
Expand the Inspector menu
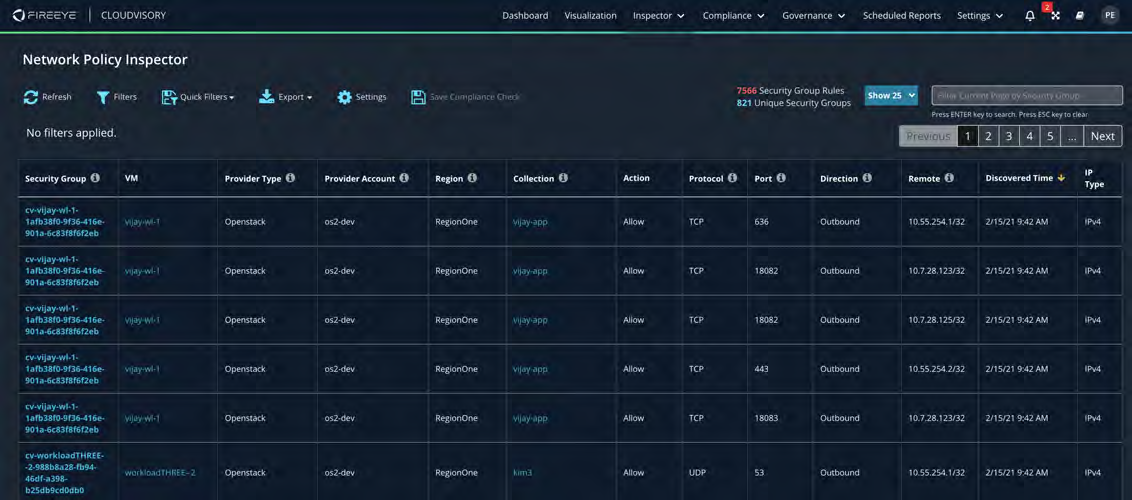(x=658, y=16)
